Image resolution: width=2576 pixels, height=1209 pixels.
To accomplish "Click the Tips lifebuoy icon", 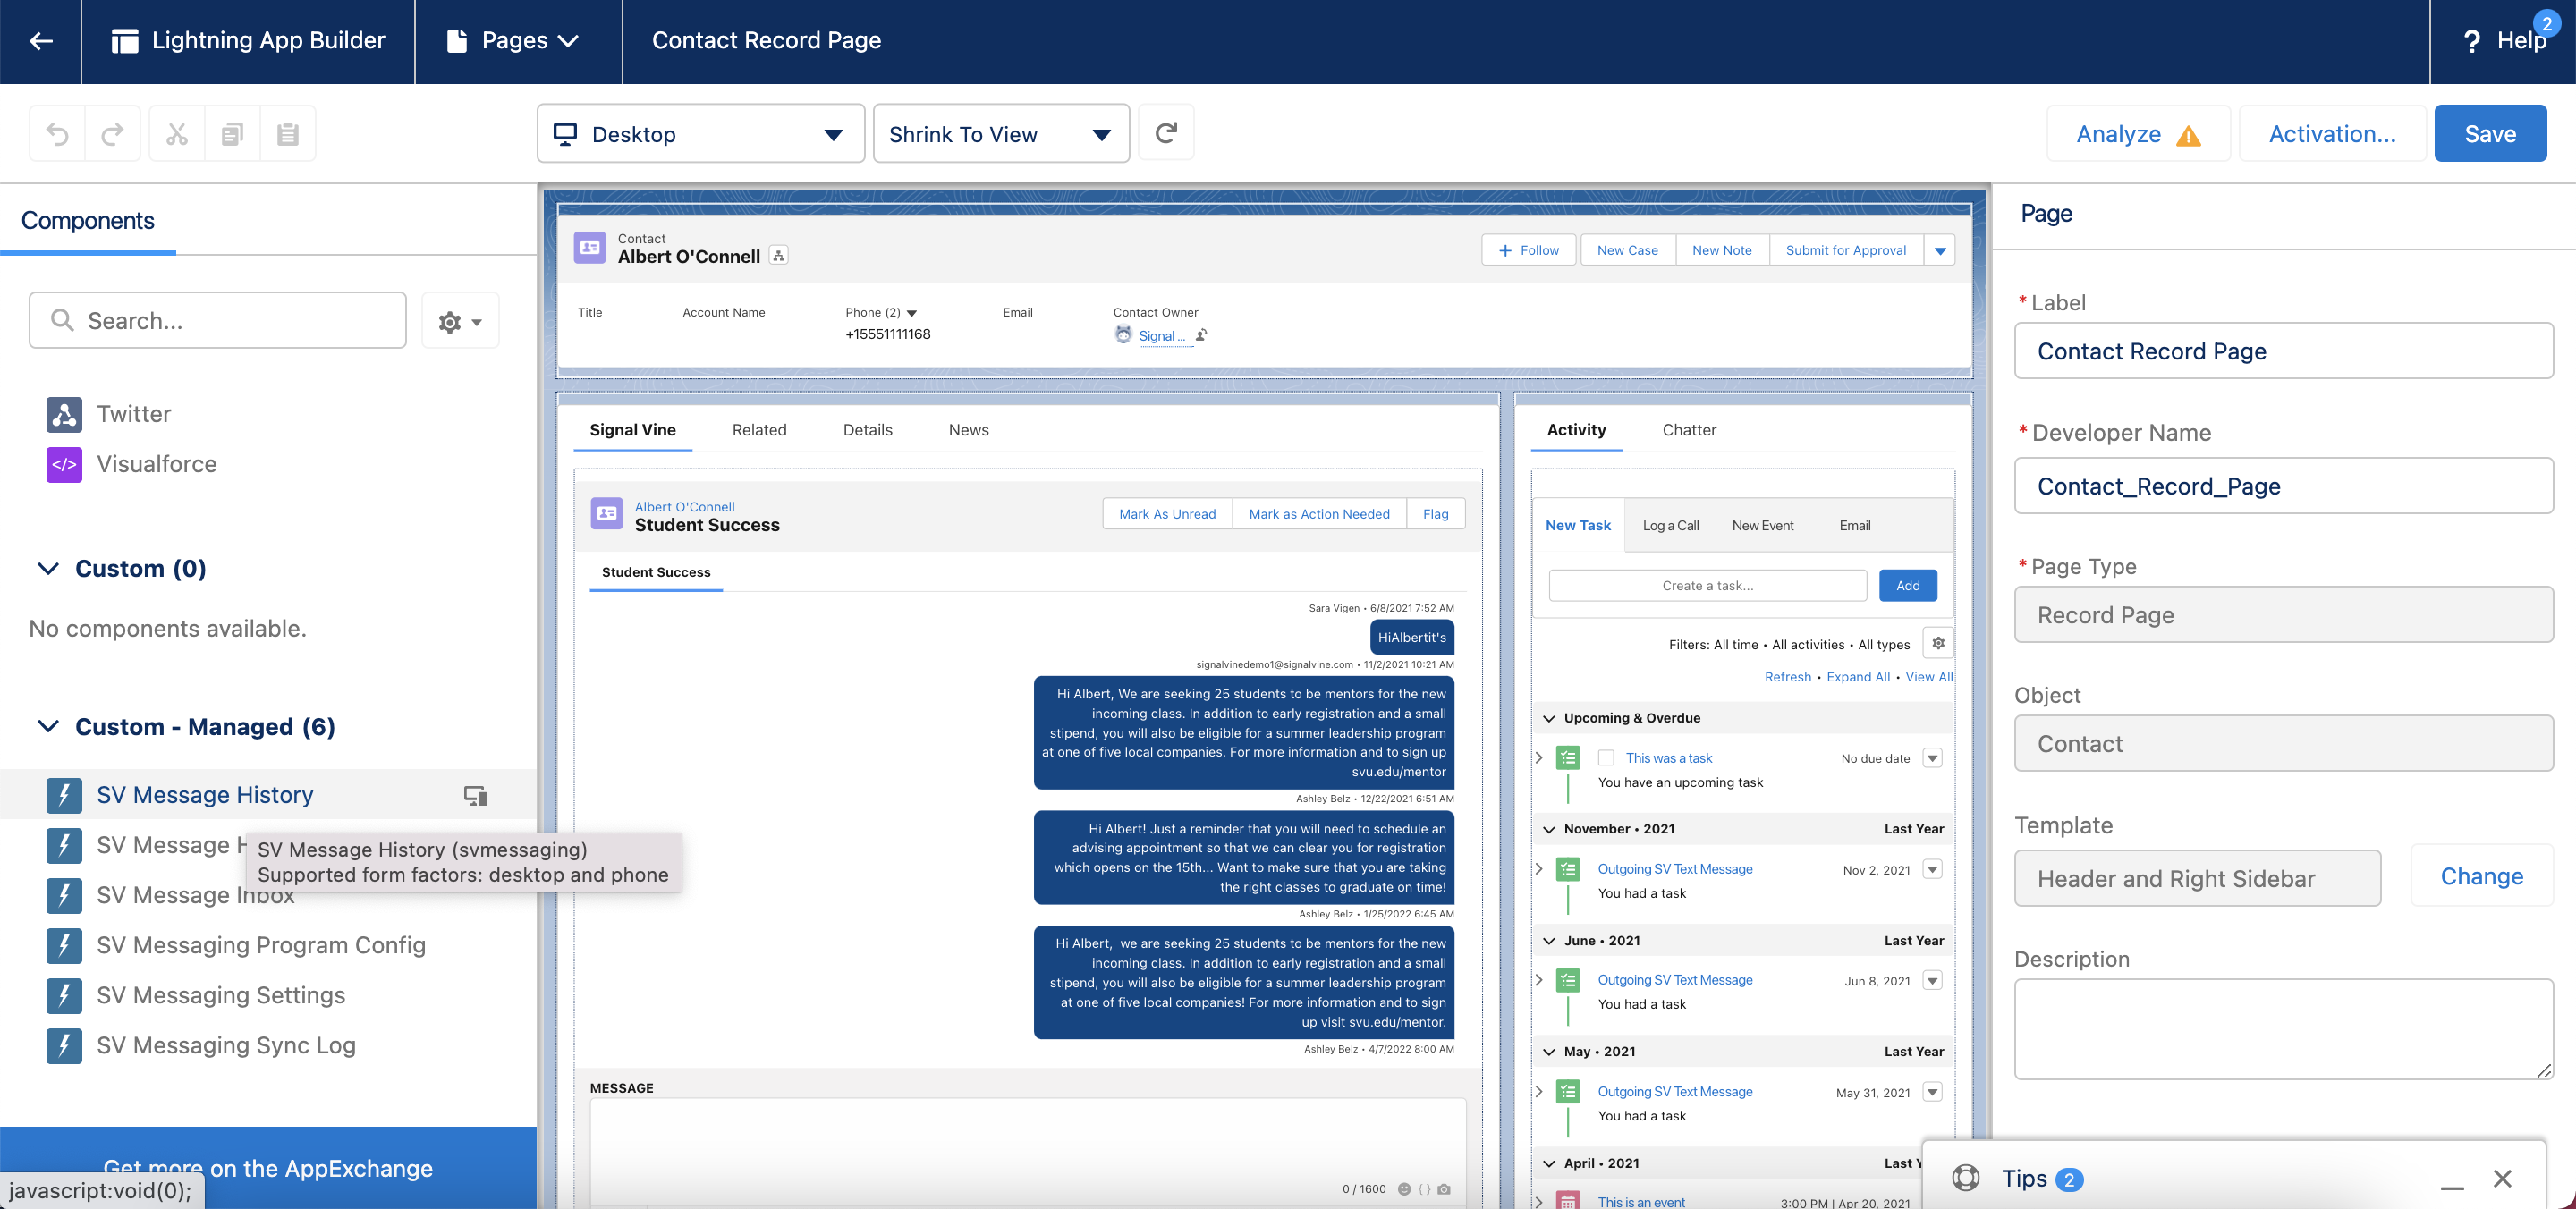I will click(x=1966, y=1178).
